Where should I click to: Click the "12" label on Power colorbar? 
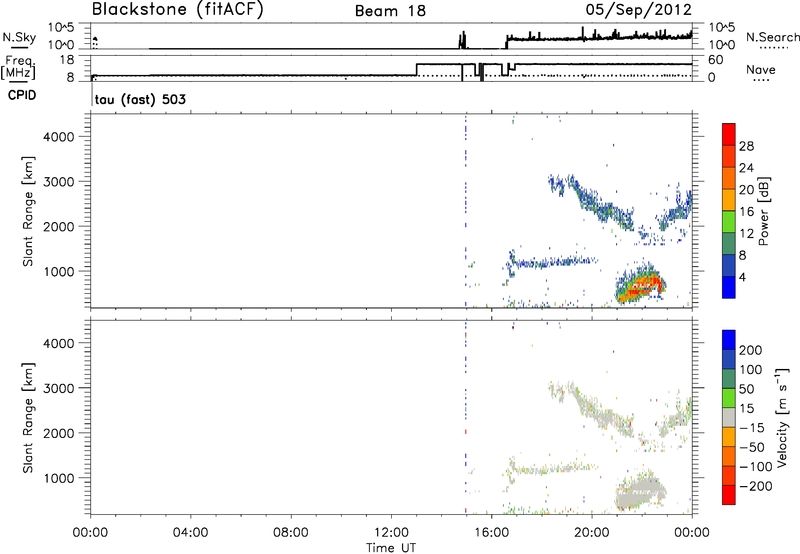(x=746, y=234)
